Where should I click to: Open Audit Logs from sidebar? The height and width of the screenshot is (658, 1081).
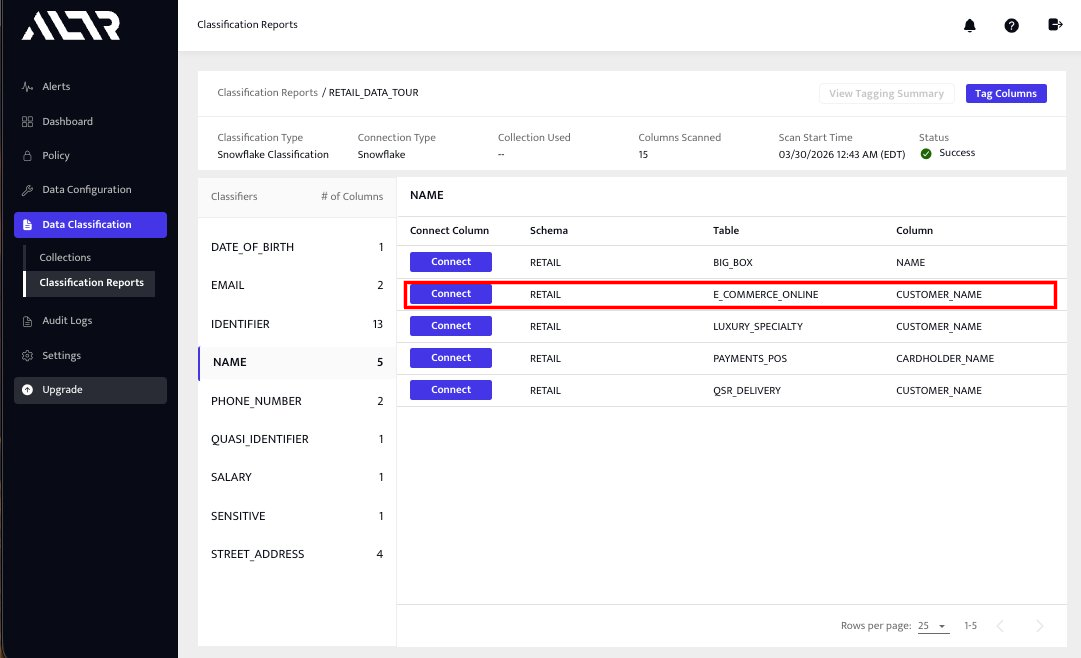67,321
